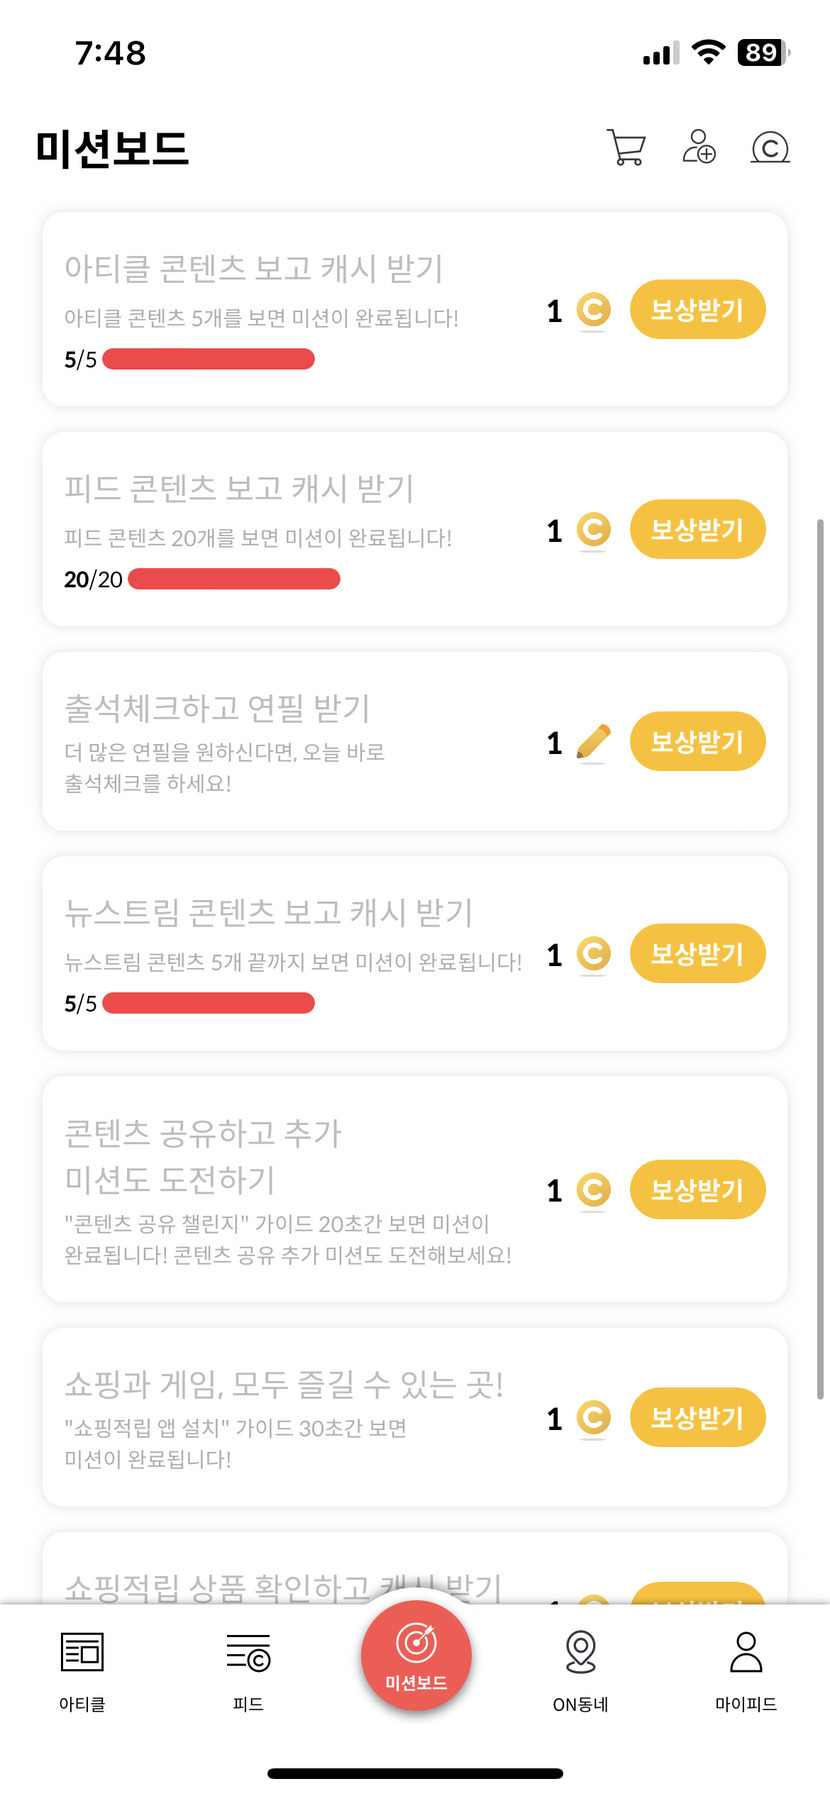Tap the pencil reward icon
This screenshot has height=1796, width=830.
coord(594,743)
